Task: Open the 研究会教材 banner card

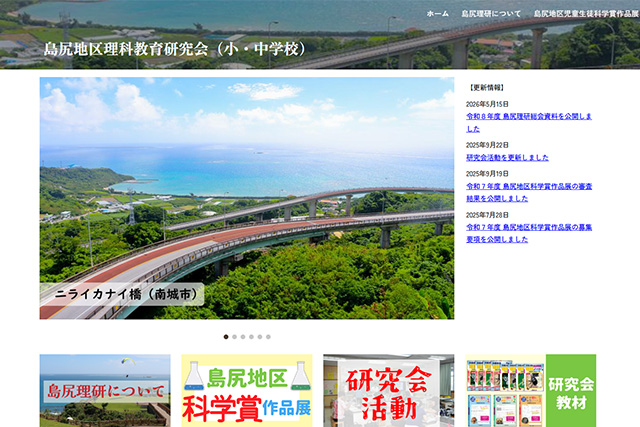Action: [x=531, y=391]
